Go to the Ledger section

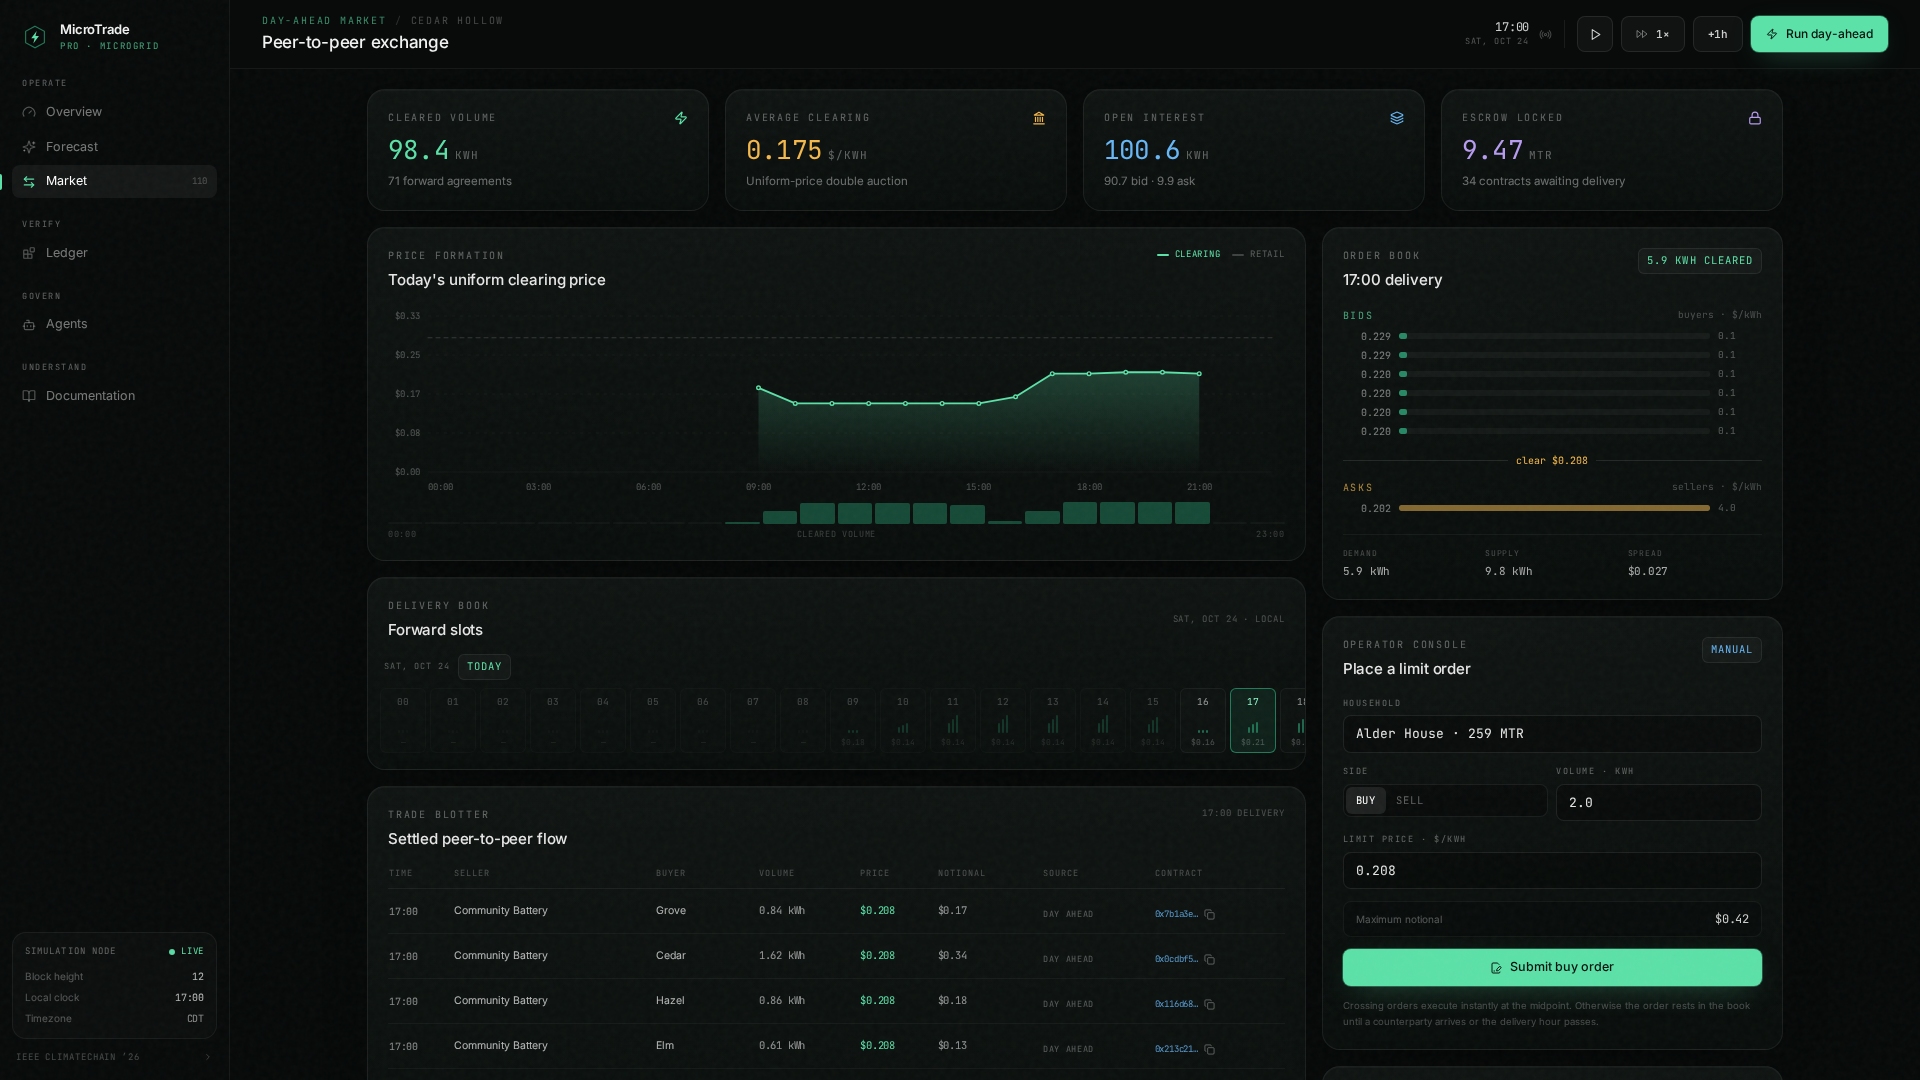tap(114, 253)
